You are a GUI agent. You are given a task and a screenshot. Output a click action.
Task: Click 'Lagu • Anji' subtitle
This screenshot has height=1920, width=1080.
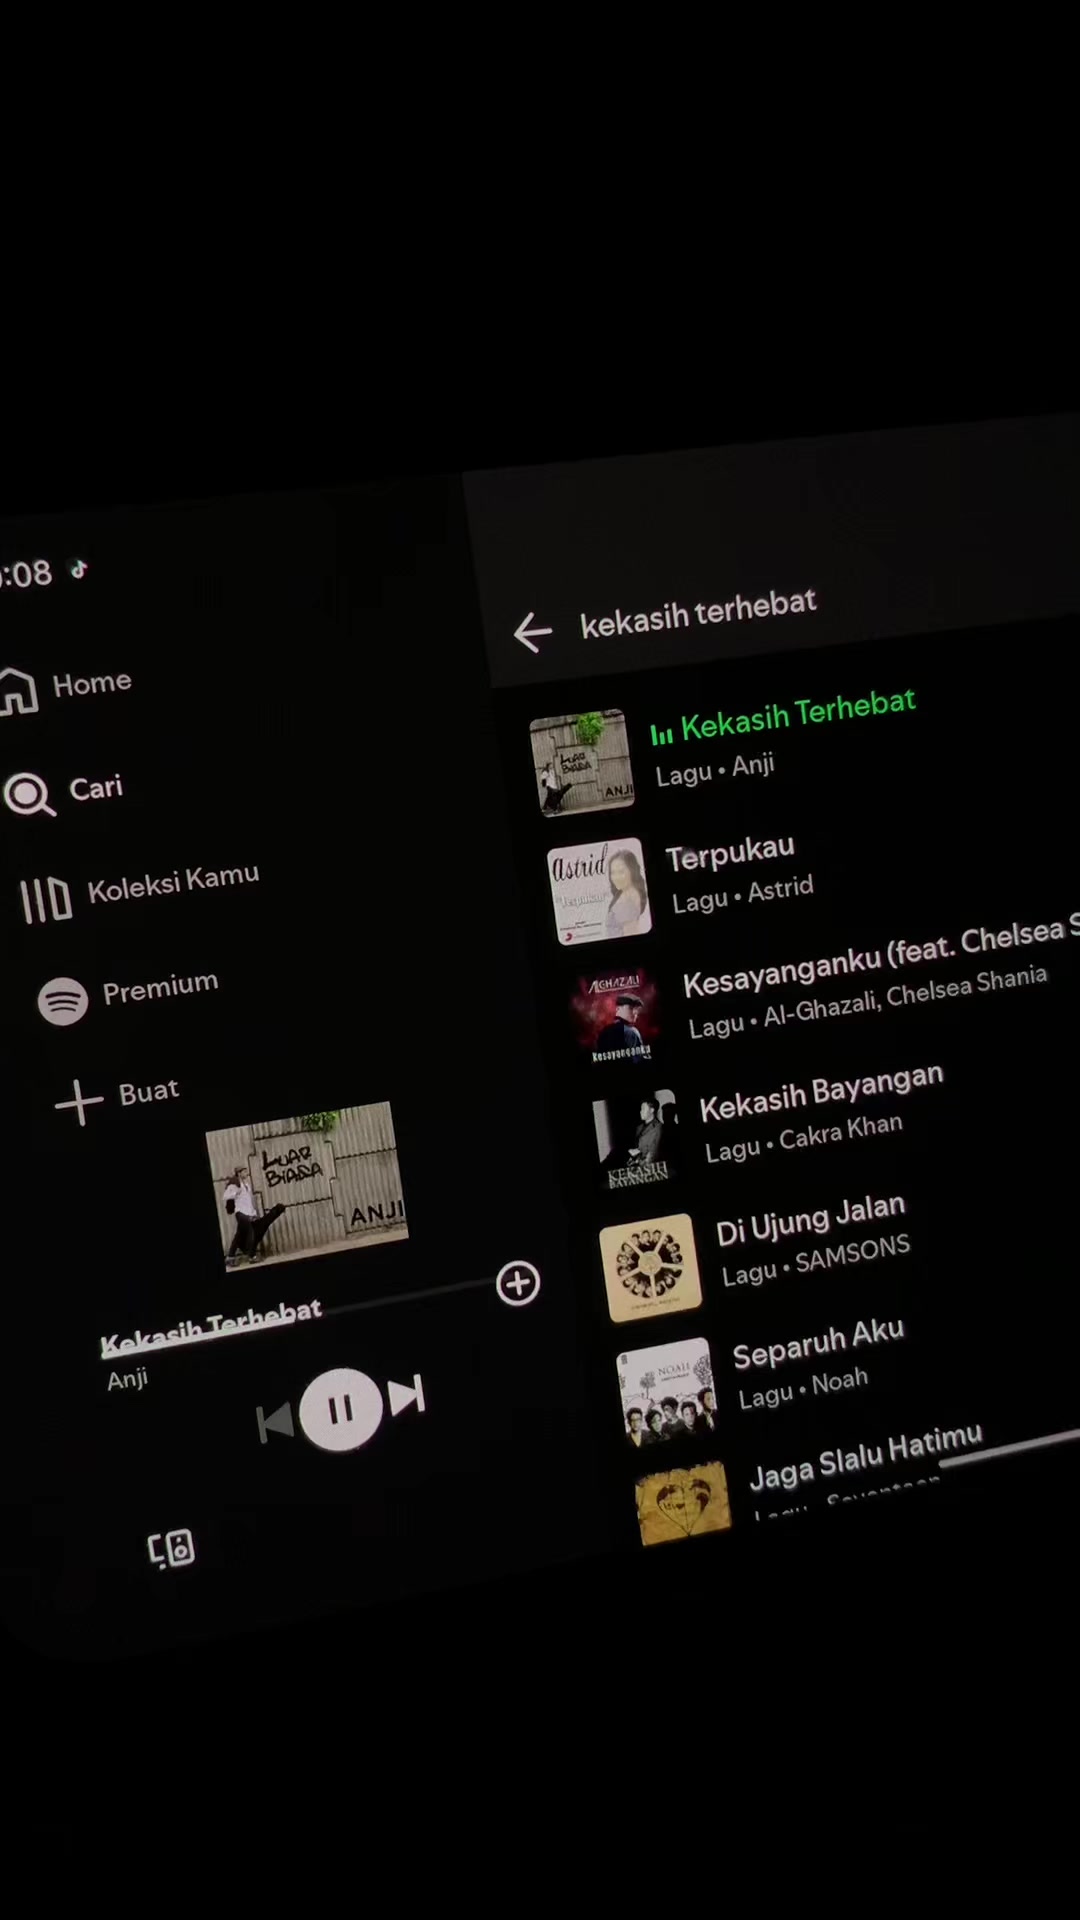point(714,770)
